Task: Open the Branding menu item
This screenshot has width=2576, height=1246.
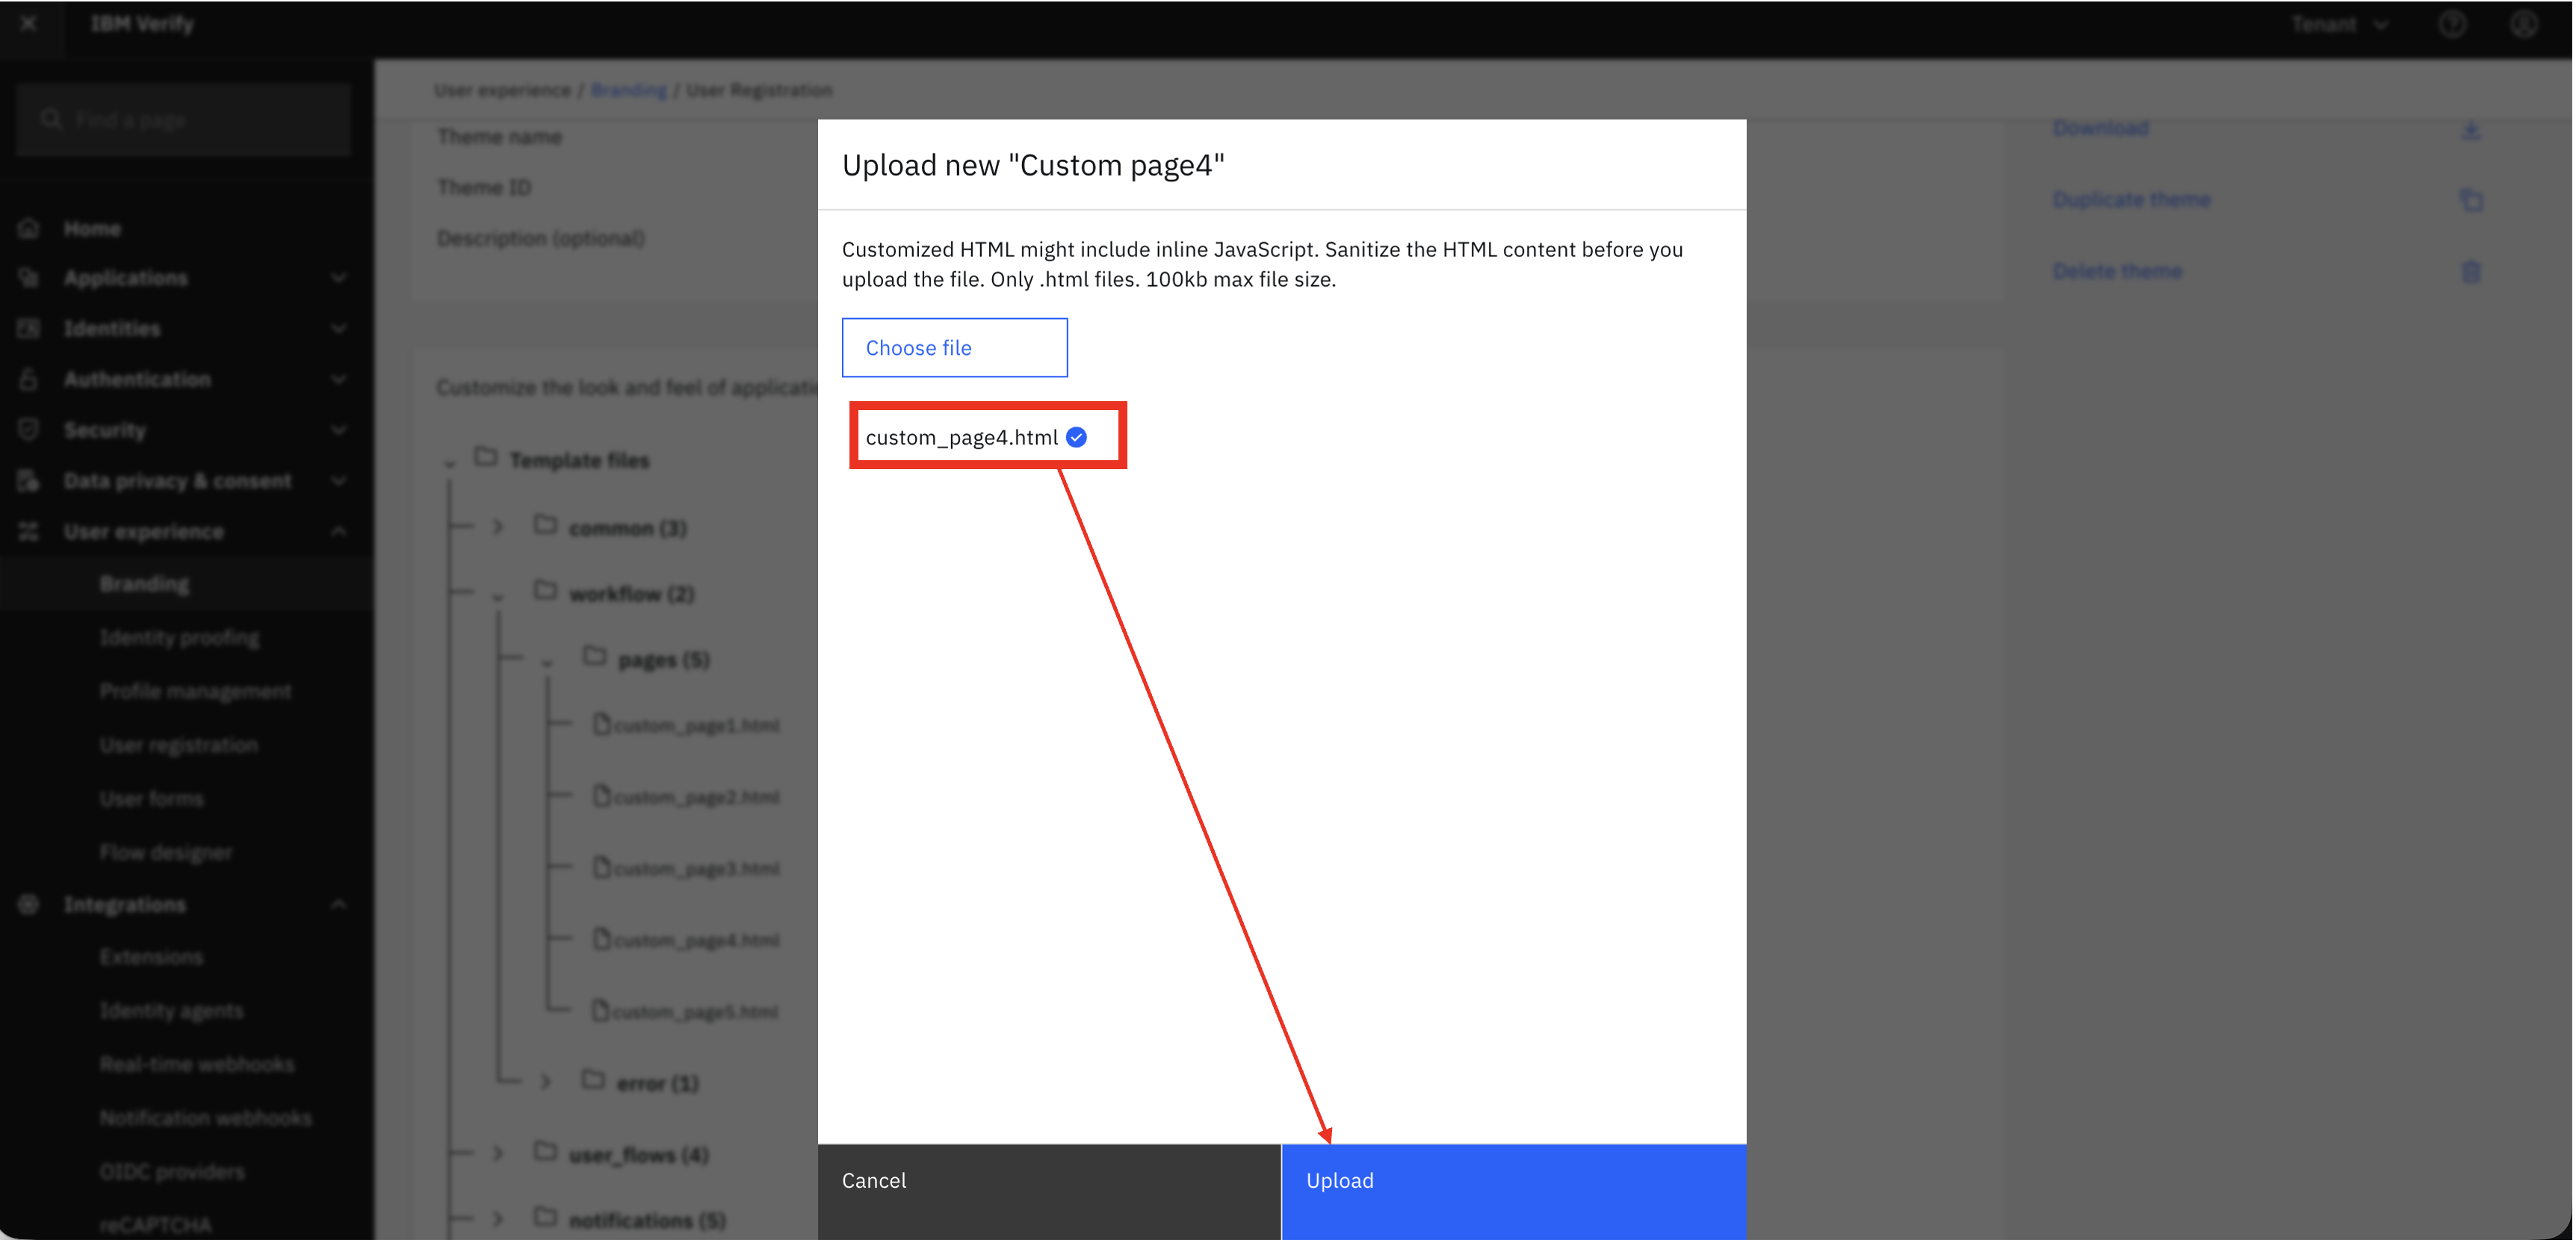Action: point(144,584)
